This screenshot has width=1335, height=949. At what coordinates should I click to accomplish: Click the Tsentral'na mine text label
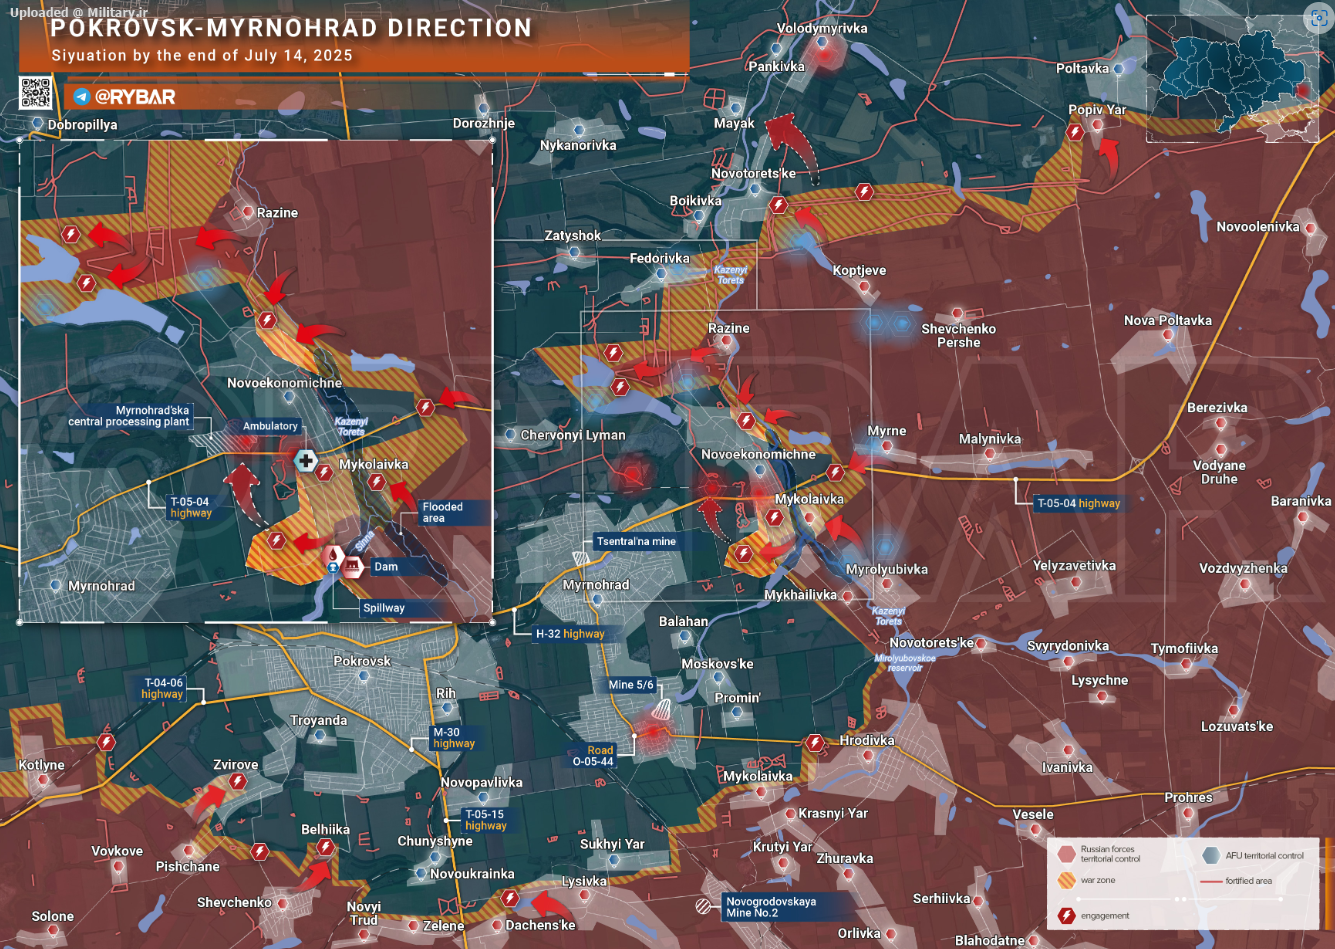pyautogui.click(x=636, y=541)
